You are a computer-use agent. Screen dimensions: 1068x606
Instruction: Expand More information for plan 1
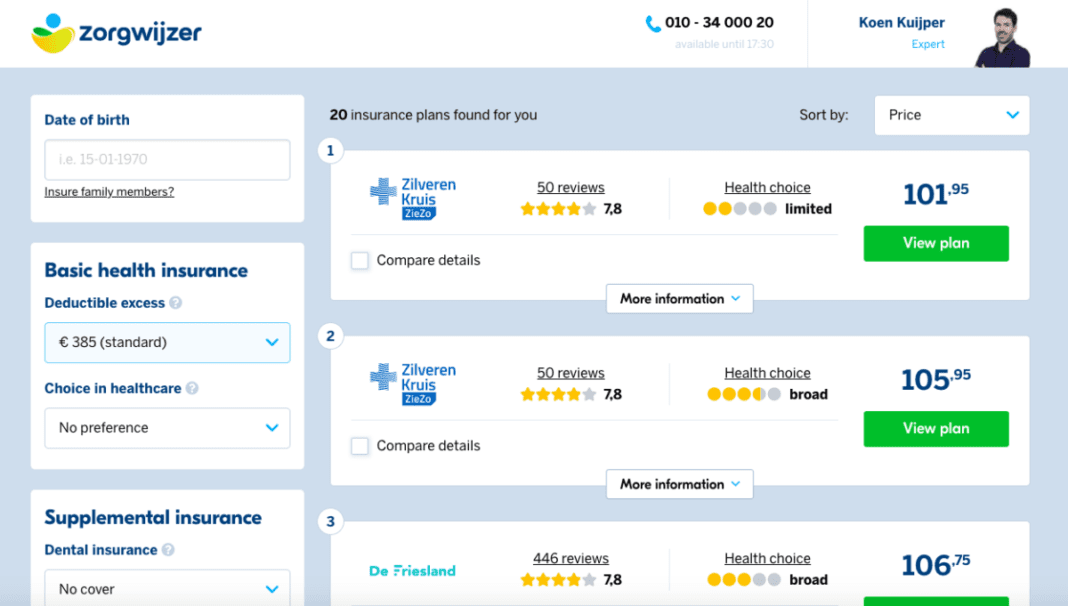tap(679, 298)
